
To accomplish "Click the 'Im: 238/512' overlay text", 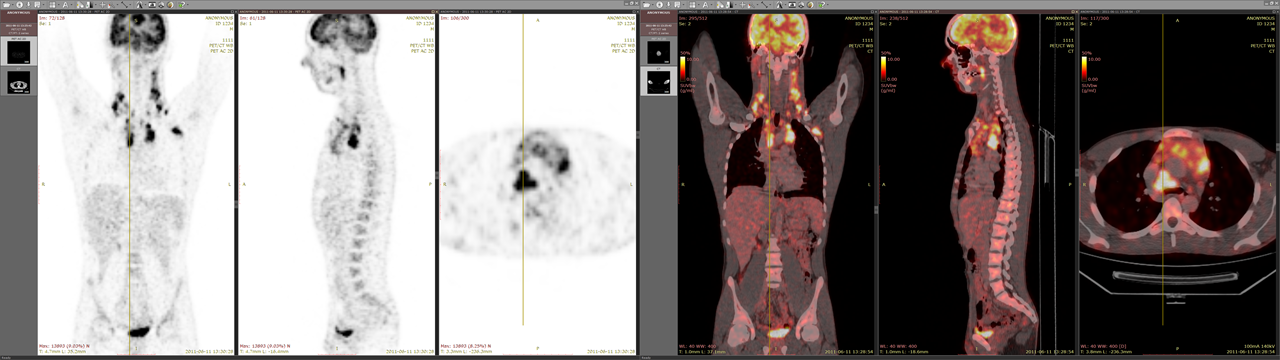I will point(895,17).
